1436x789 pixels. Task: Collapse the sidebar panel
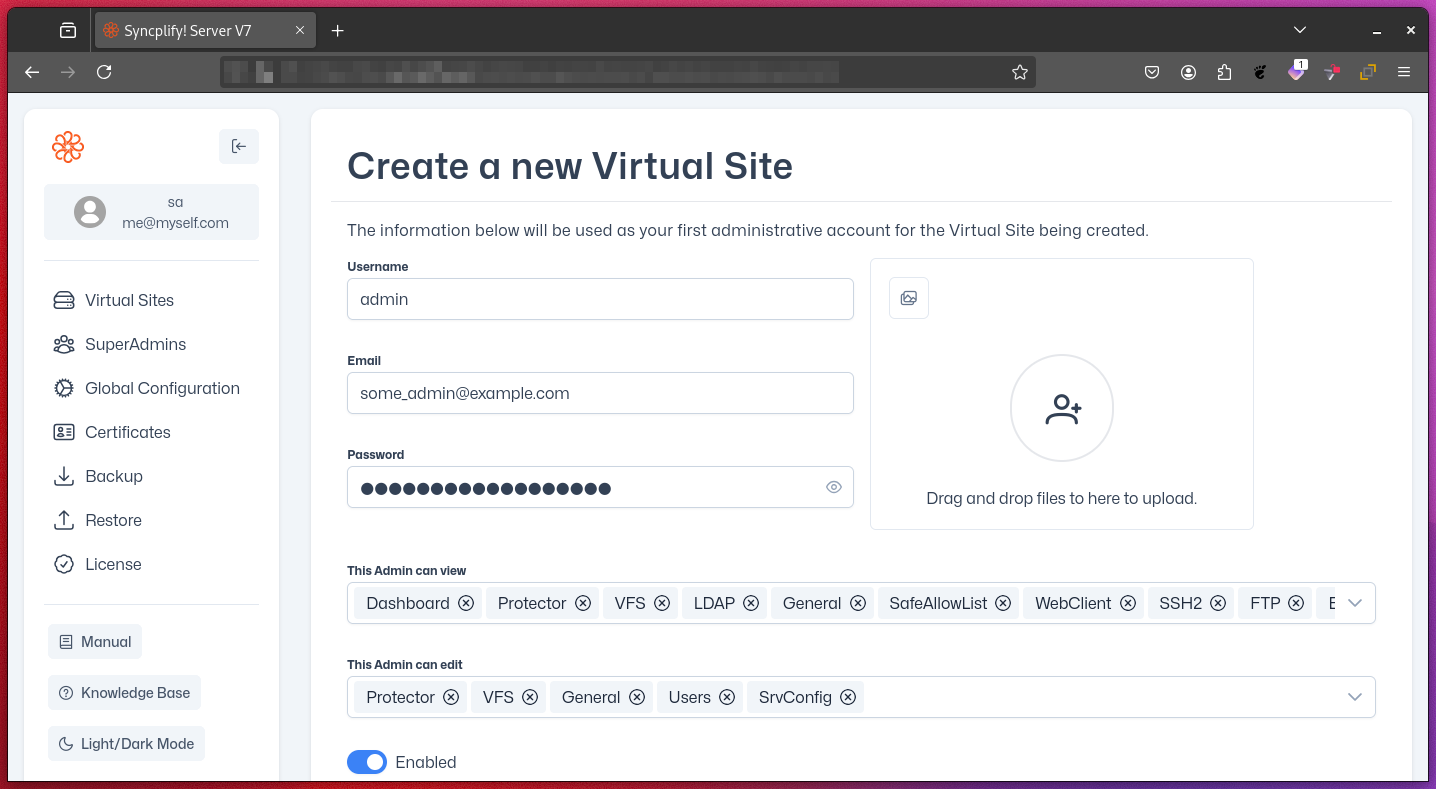pyautogui.click(x=239, y=146)
